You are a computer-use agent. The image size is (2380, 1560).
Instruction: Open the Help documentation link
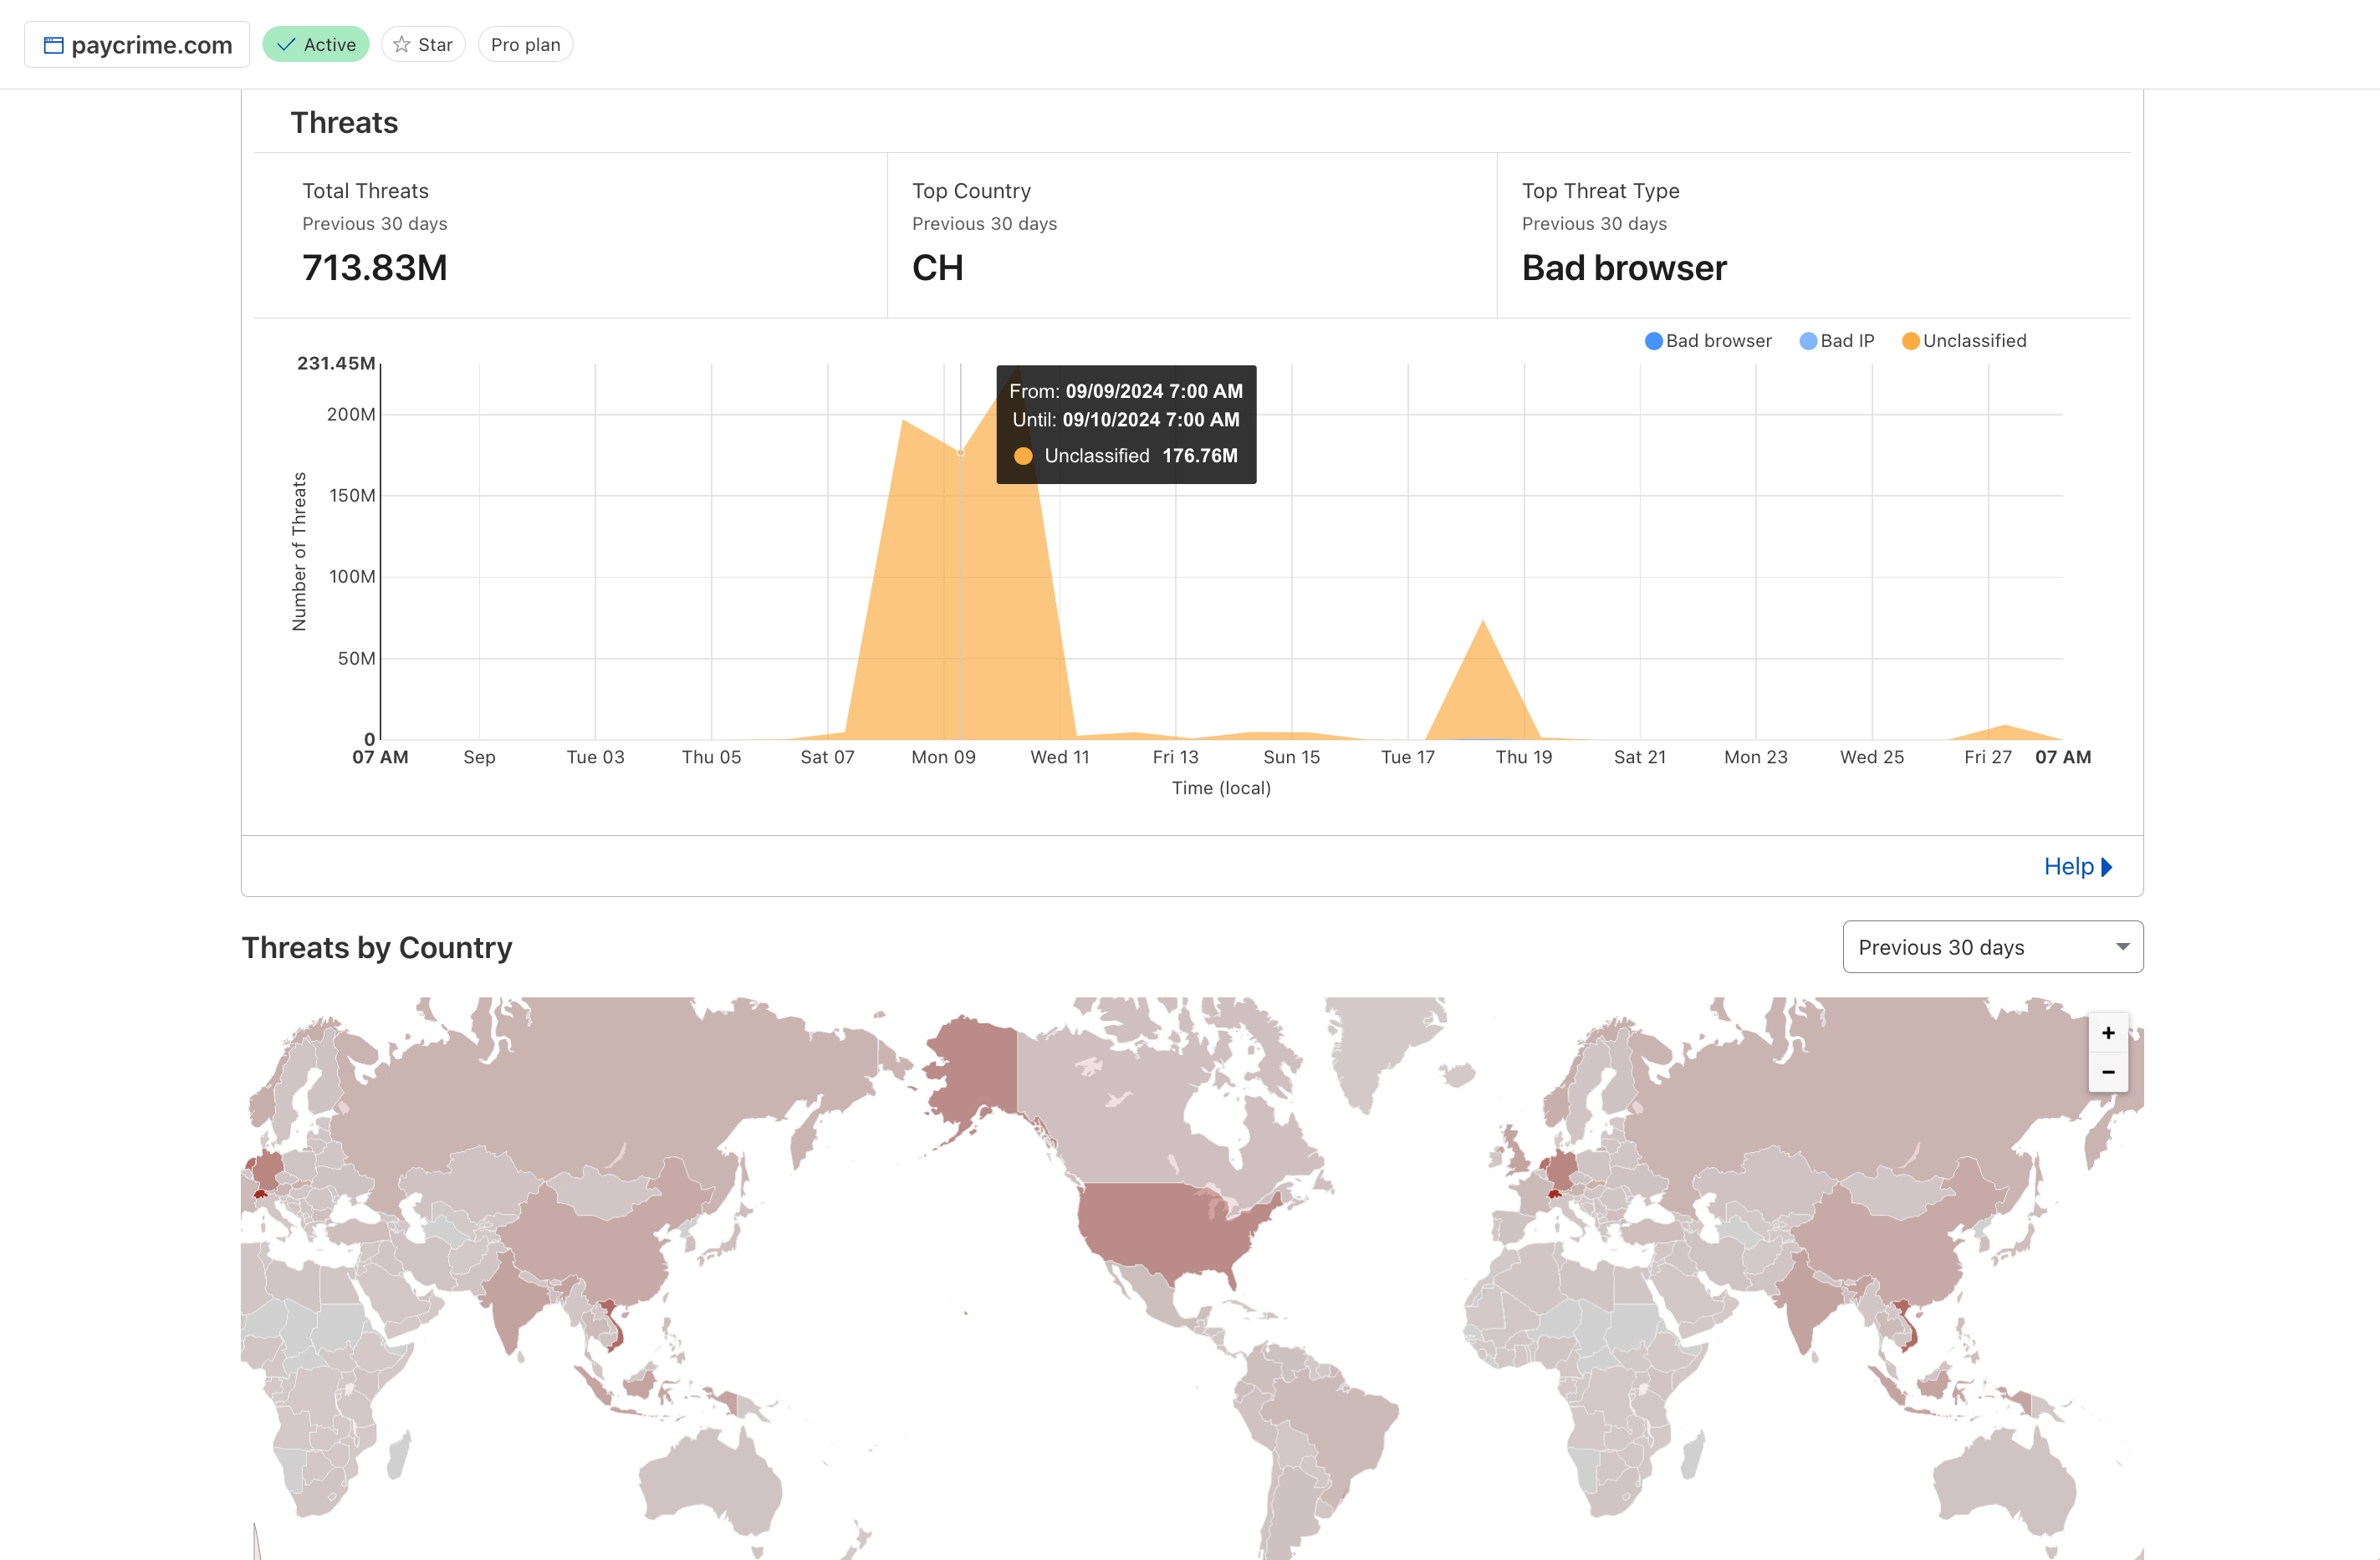2069,866
